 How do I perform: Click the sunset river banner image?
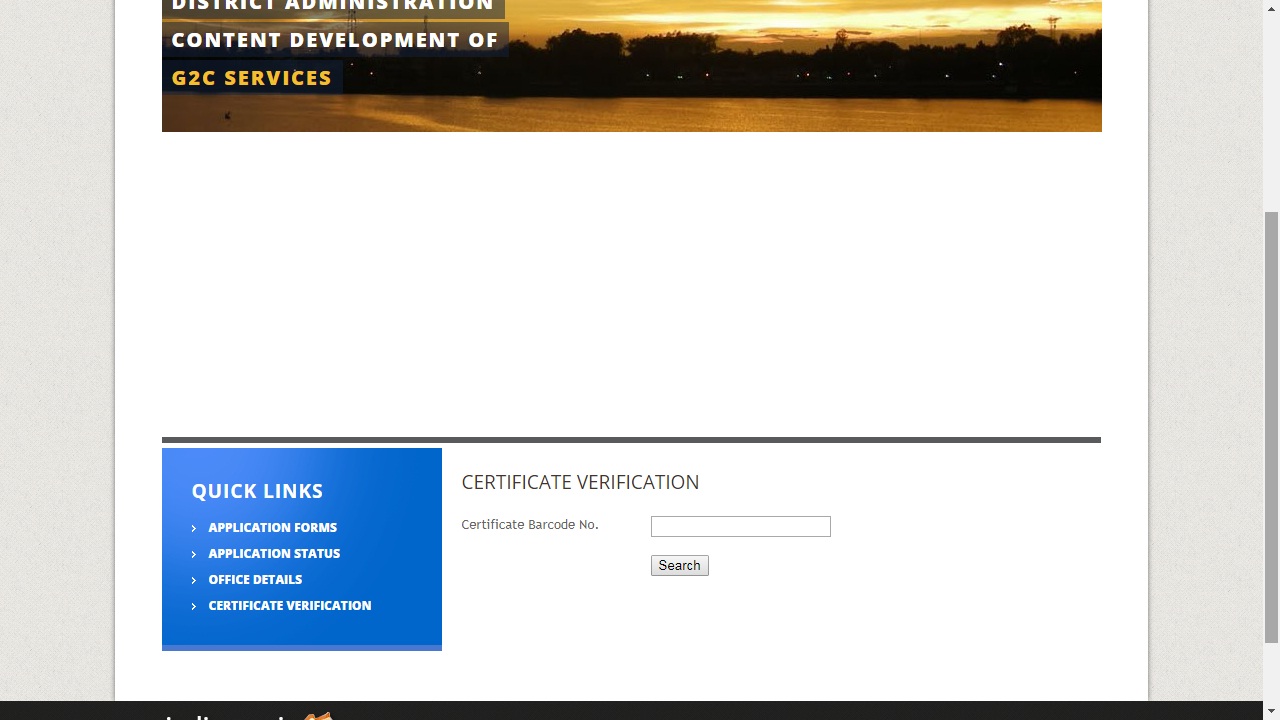[x=800, y=65]
